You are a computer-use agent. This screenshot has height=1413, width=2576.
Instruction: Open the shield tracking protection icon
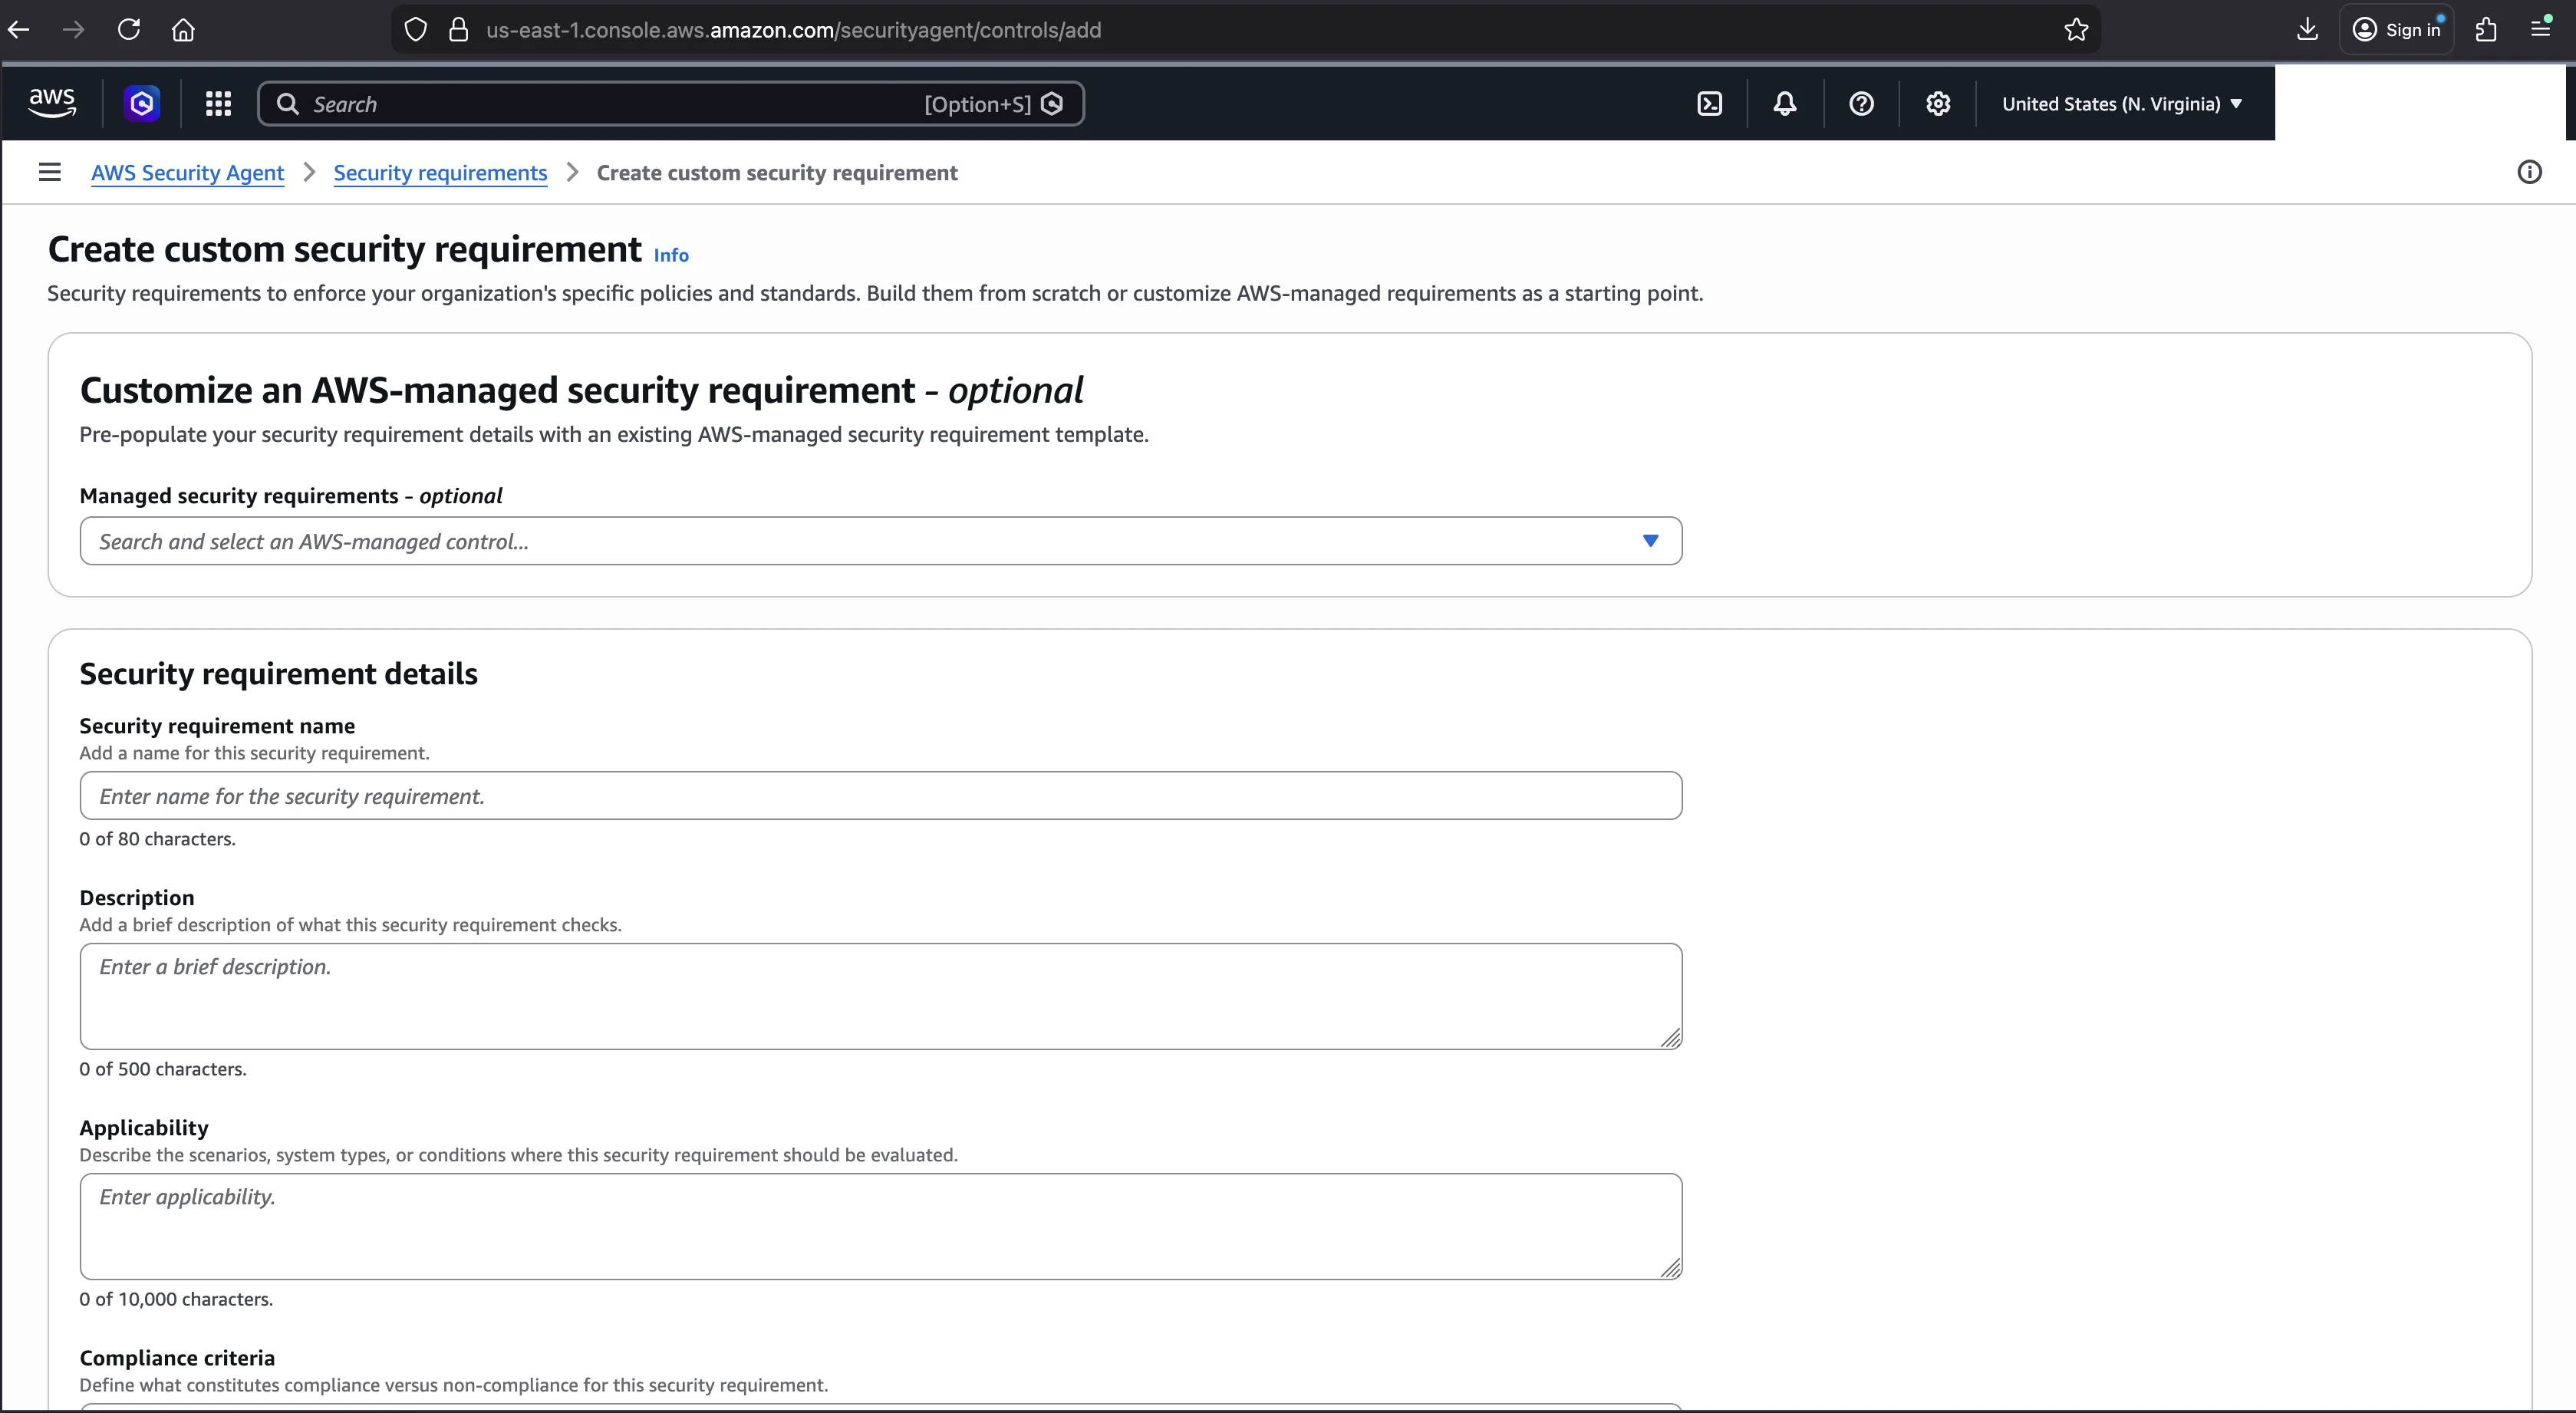point(416,30)
